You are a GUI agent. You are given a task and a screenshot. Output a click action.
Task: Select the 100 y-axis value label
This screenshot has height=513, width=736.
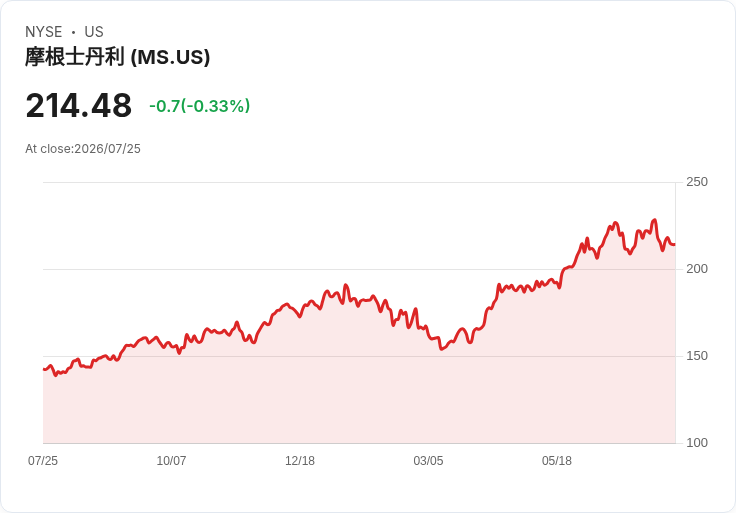coord(697,443)
